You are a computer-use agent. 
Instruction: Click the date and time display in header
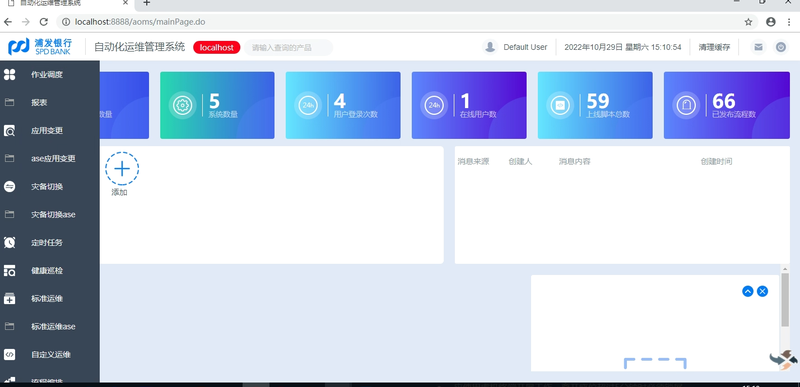(622, 47)
